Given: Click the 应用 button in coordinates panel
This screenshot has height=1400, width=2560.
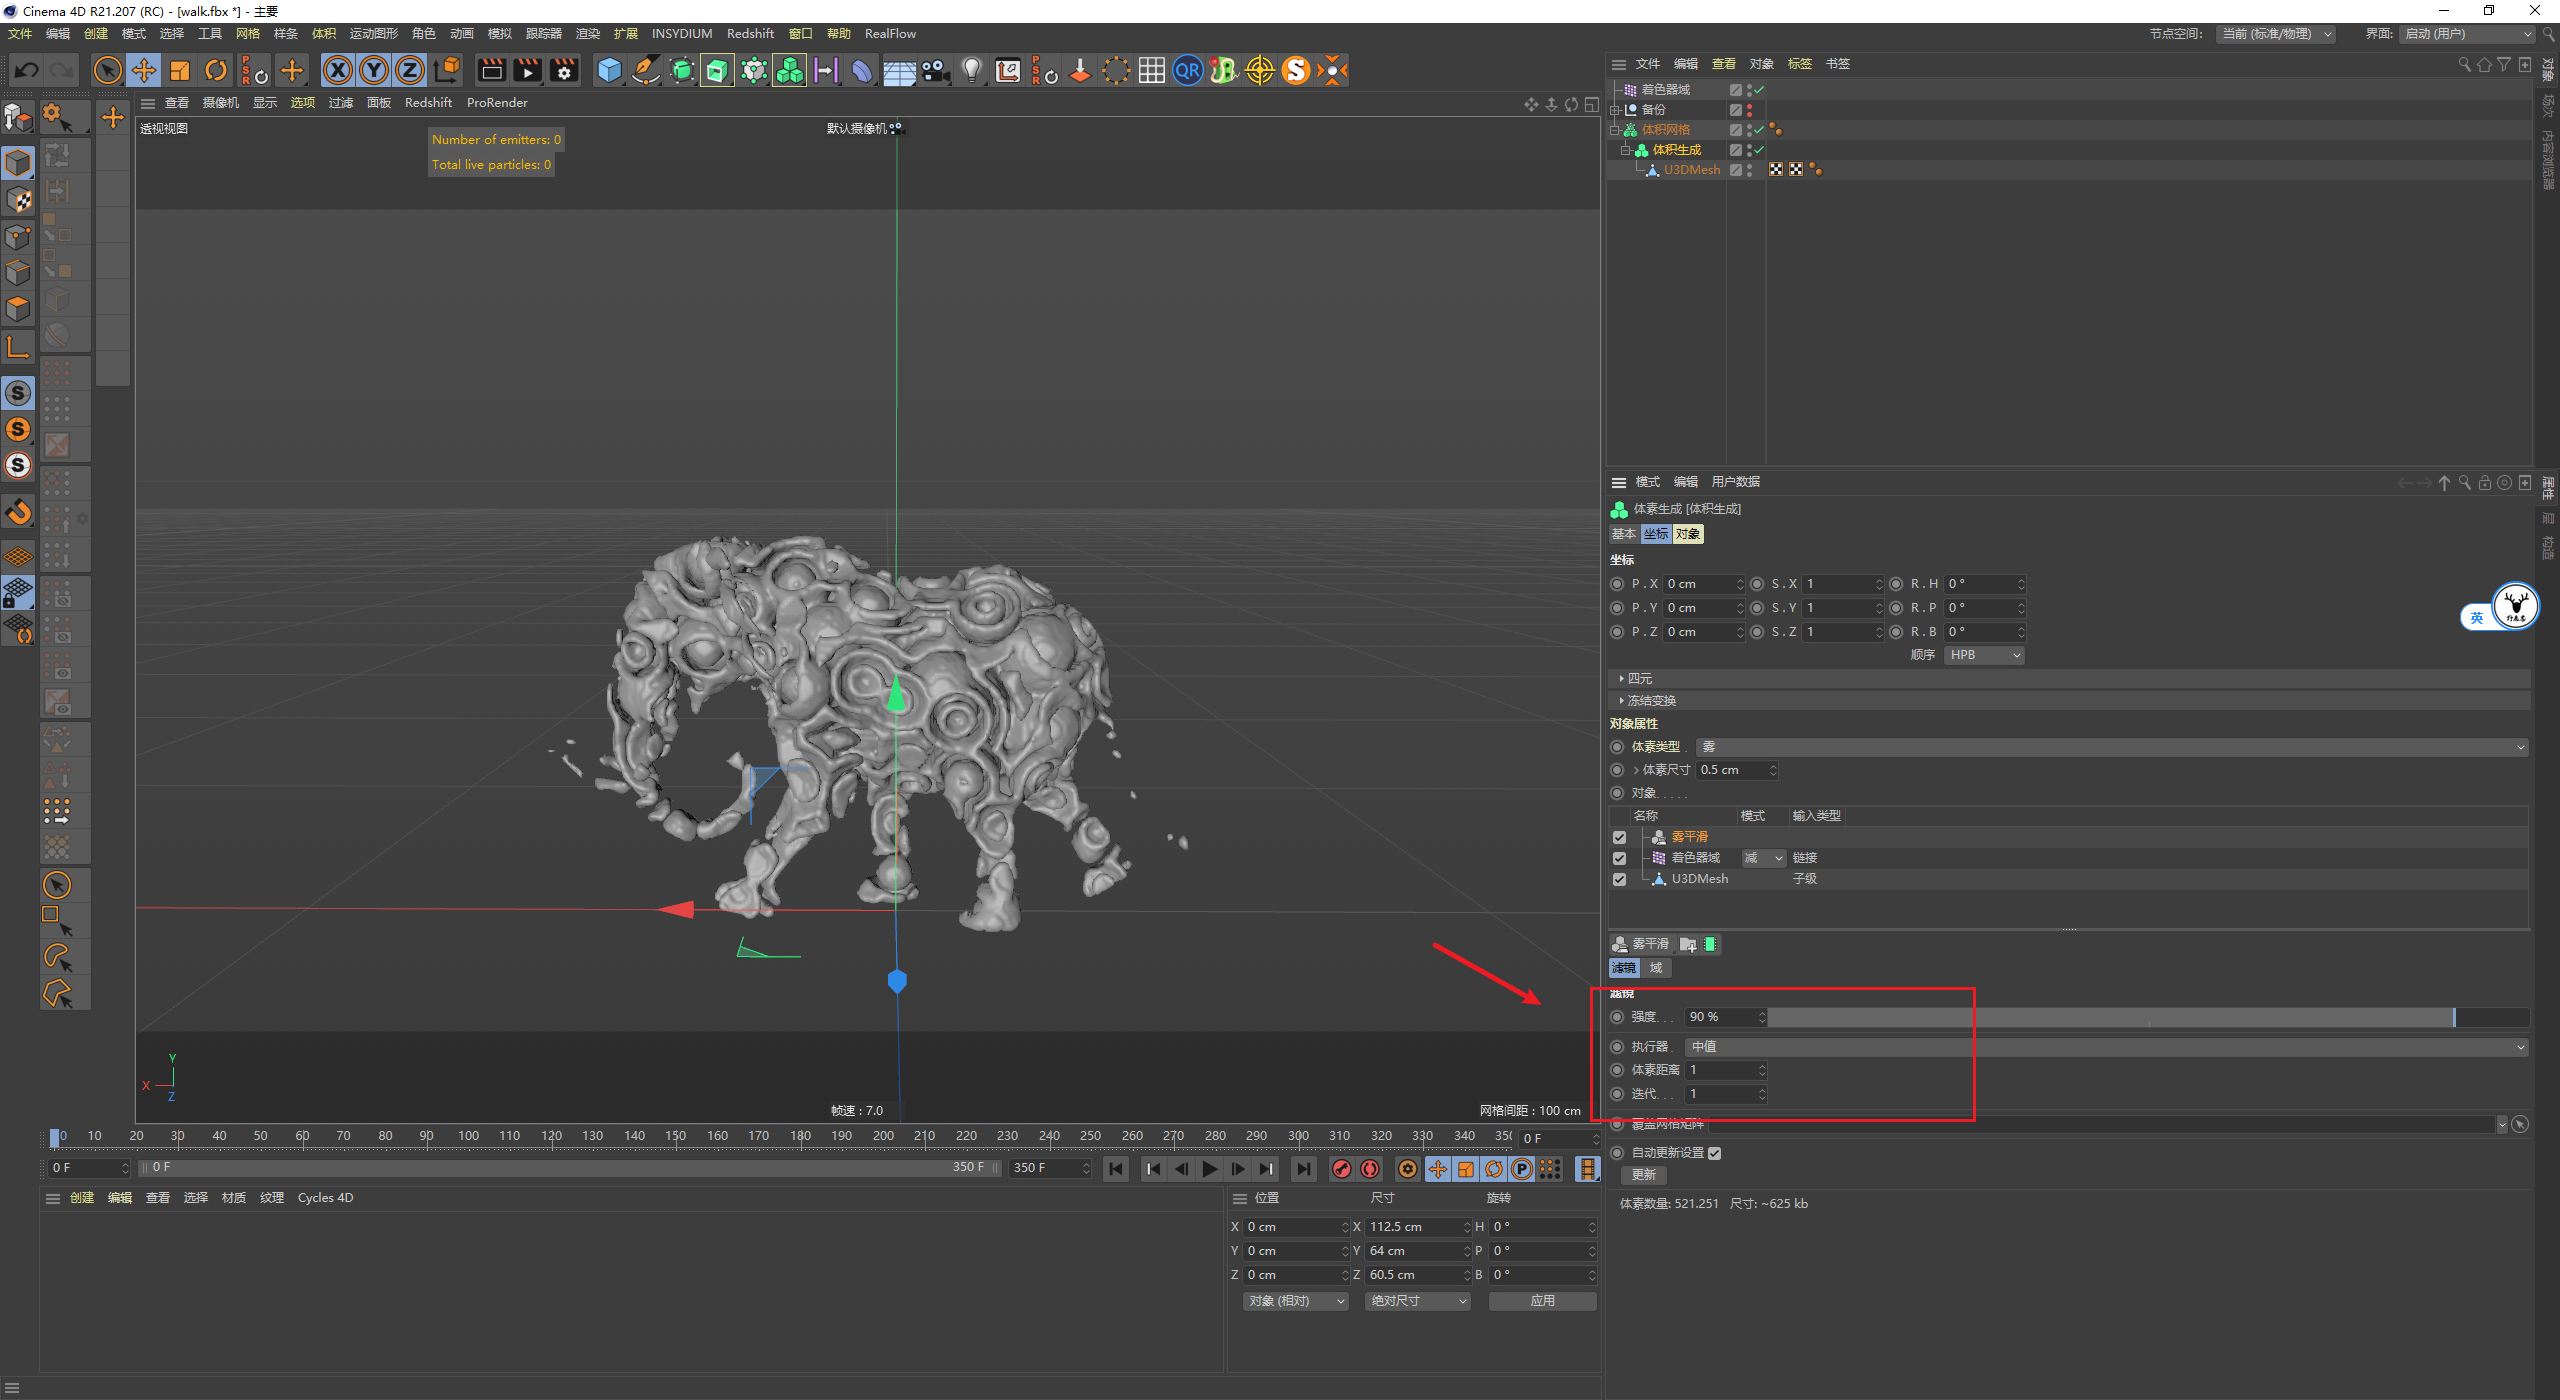Looking at the screenshot, I should [x=1542, y=1301].
